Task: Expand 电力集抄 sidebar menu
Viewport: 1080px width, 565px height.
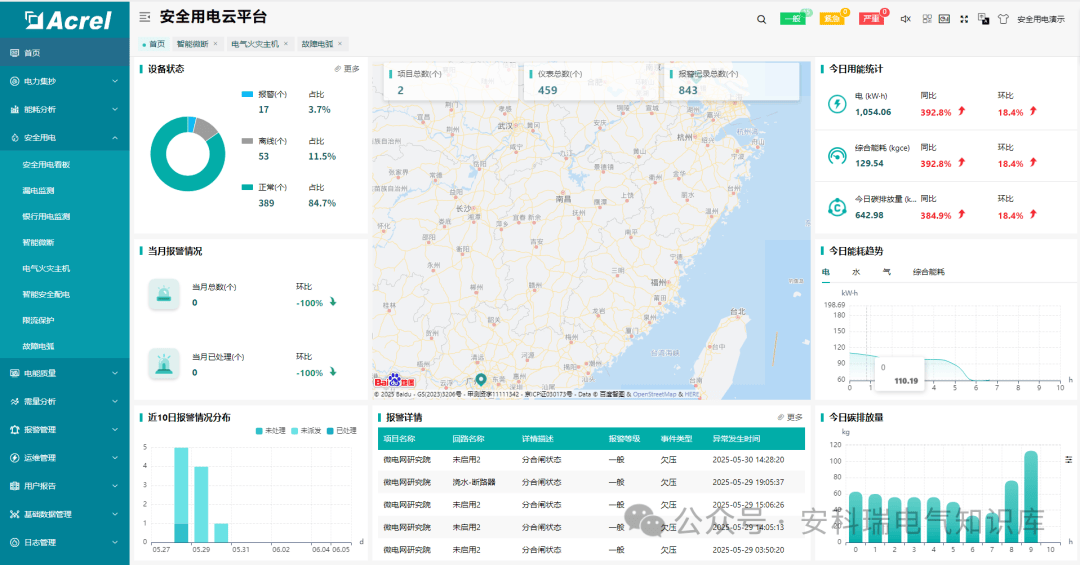Action: pyautogui.click(x=65, y=81)
